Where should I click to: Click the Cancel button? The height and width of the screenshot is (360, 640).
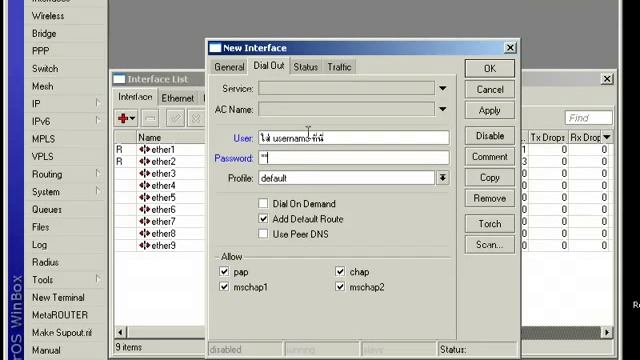[490, 89]
